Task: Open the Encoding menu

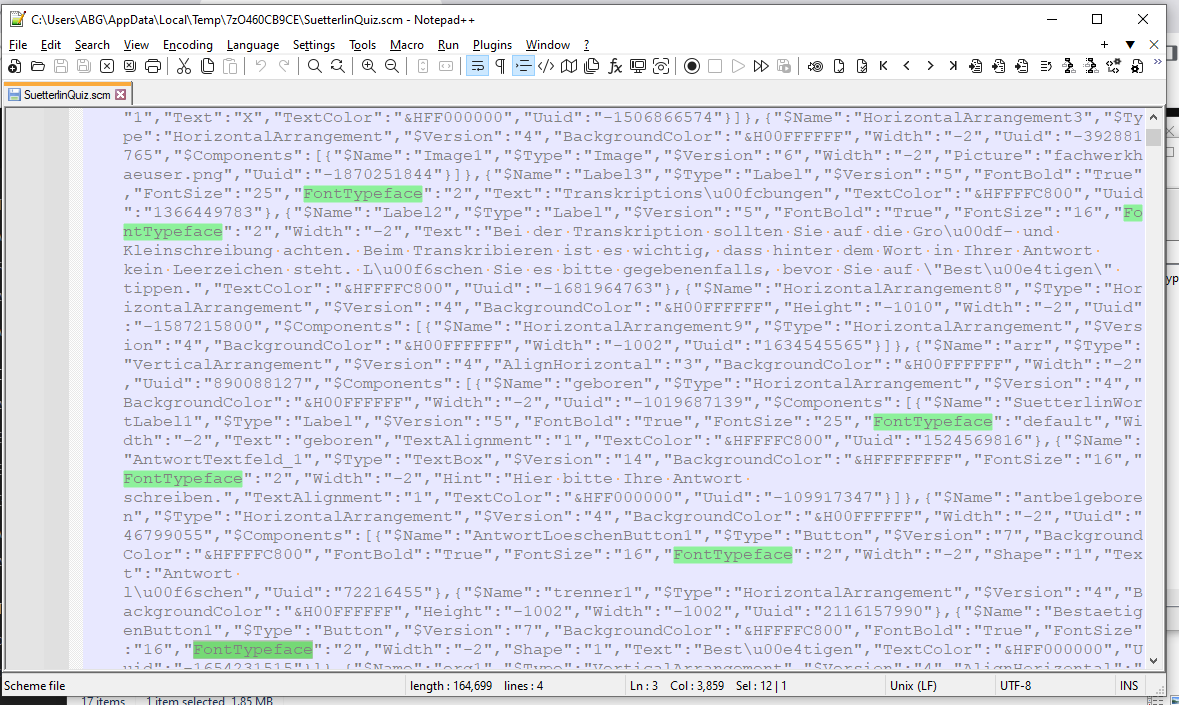Action: (x=188, y=45)
